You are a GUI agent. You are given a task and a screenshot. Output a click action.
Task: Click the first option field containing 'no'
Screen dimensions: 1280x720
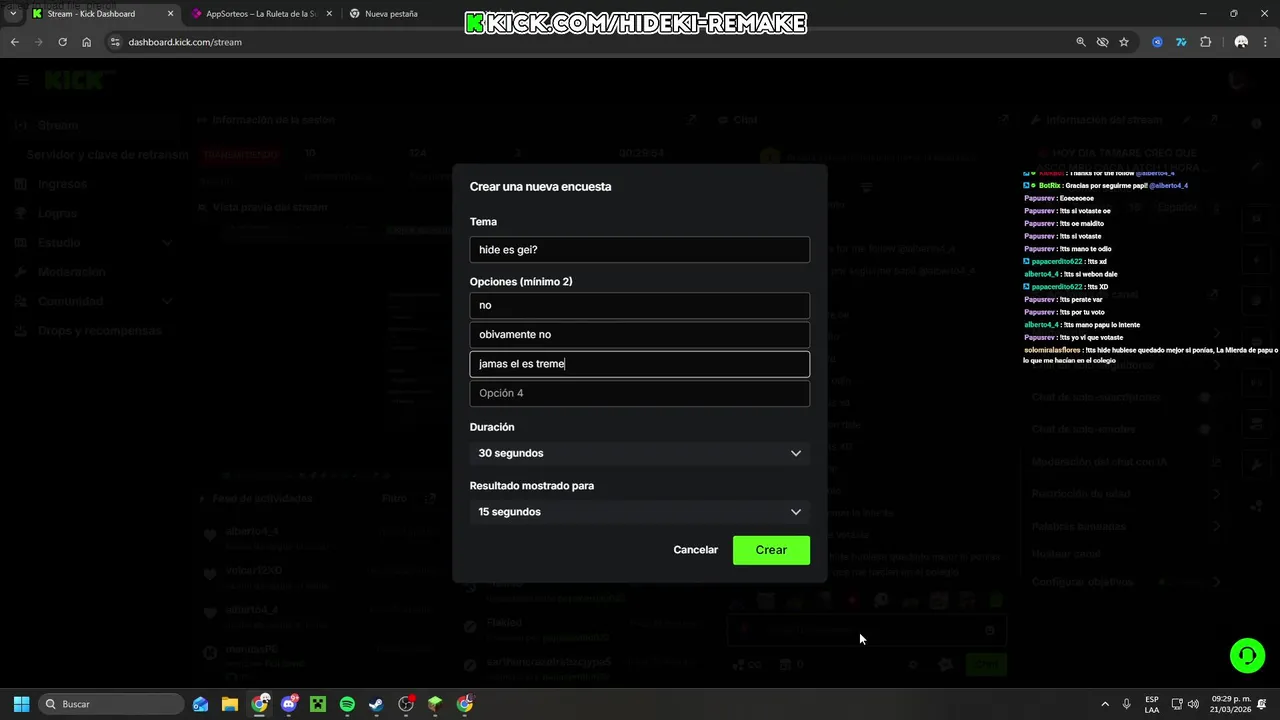[x=640, y=305]
